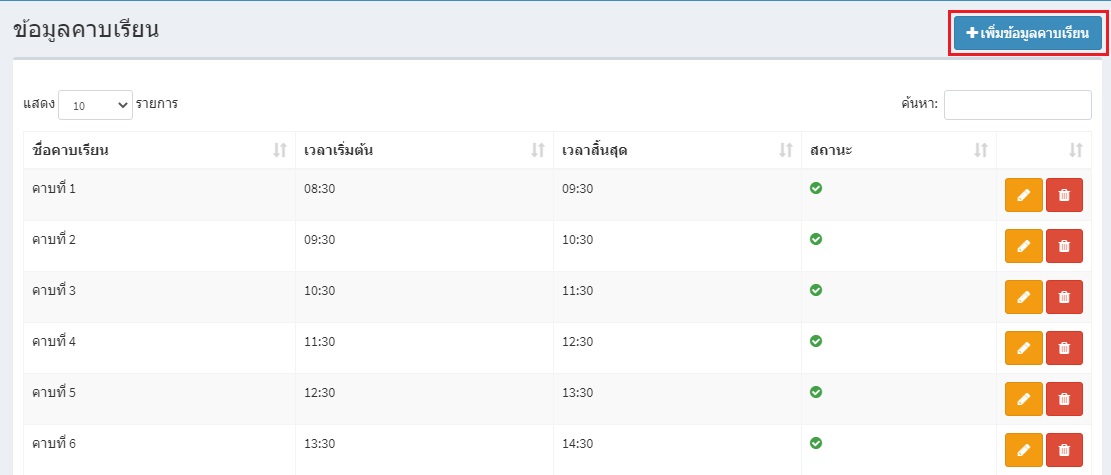Edit คาบที่ 2 with the pencil icon

[1023, 246]
